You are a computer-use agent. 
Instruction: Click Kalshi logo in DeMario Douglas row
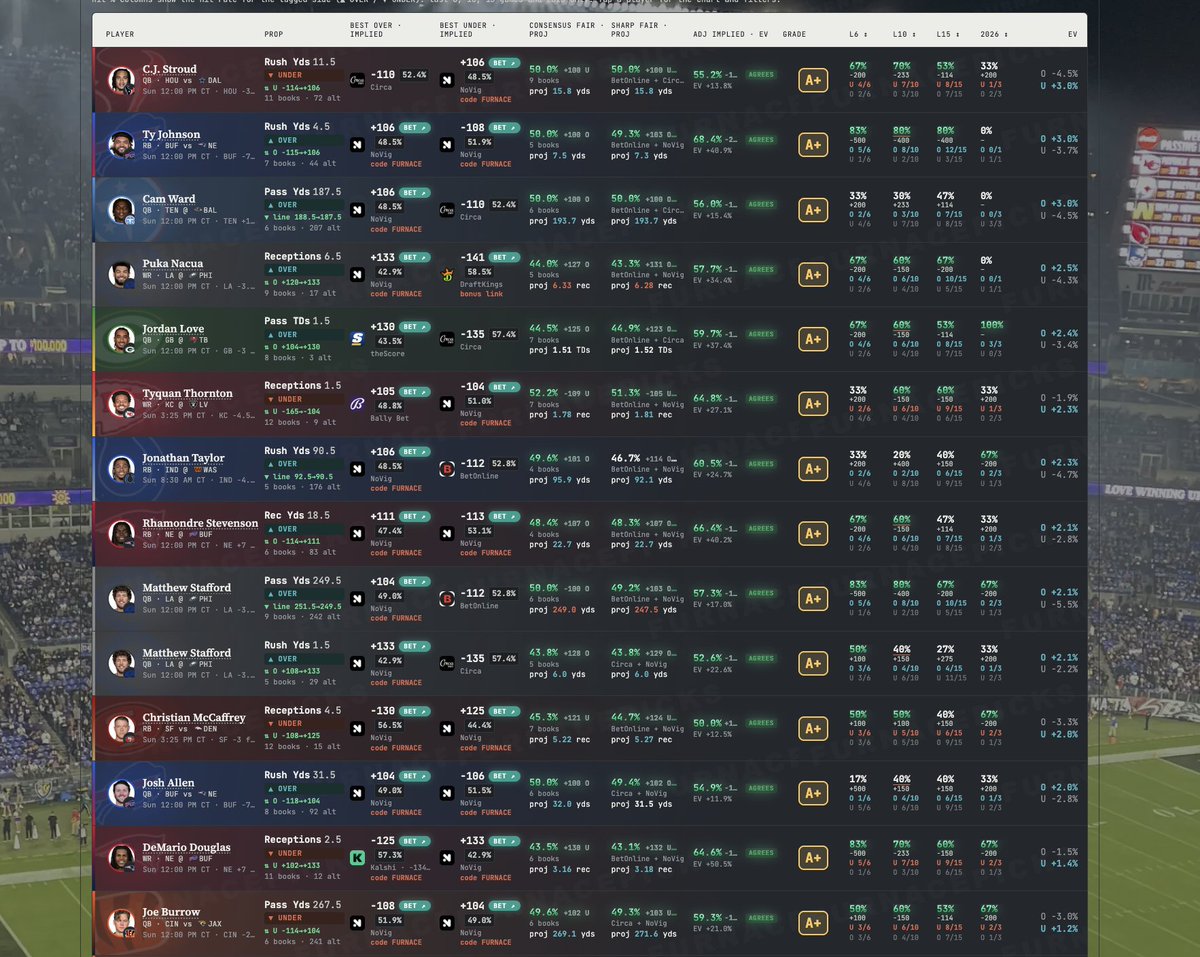357,858
